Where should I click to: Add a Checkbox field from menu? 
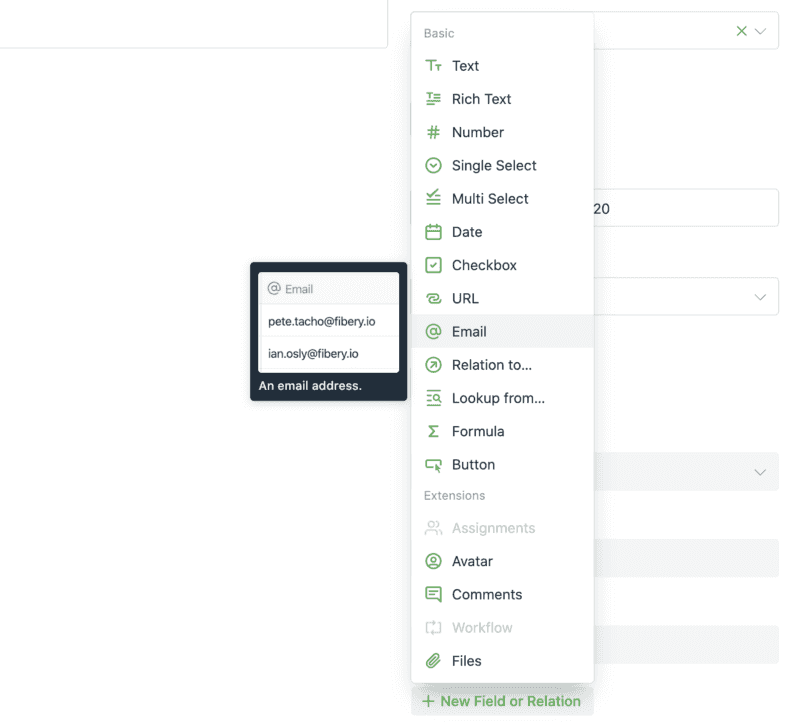tap(484, 265)
